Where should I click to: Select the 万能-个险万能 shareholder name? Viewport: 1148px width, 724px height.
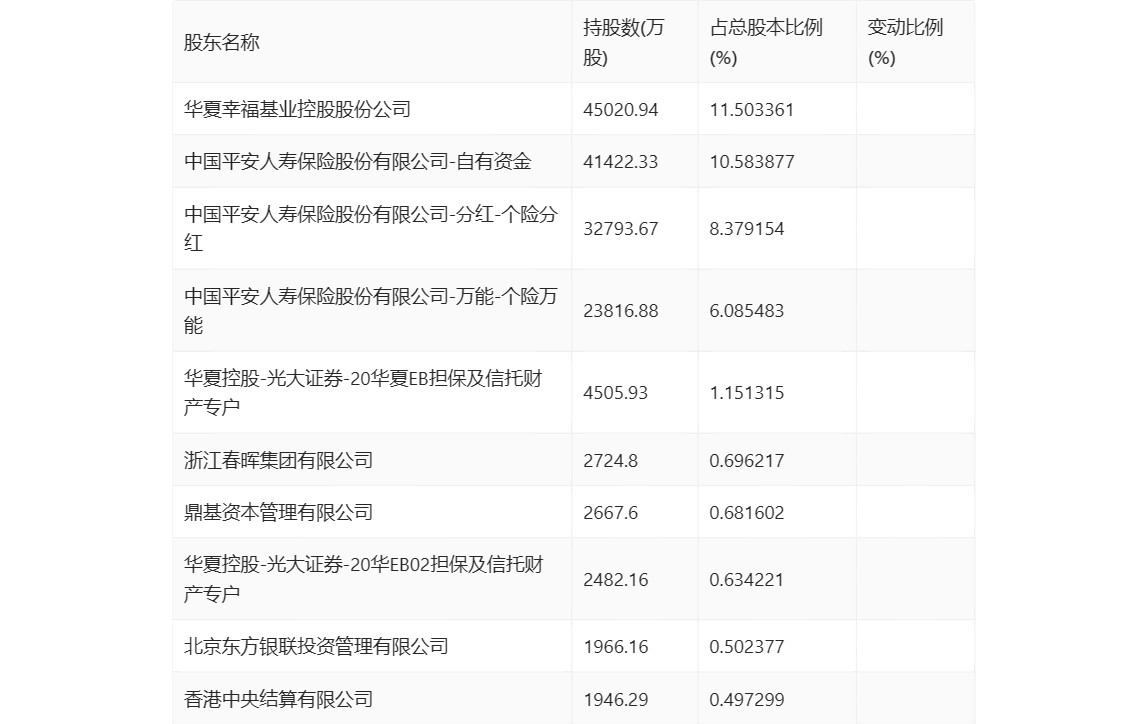370,310
